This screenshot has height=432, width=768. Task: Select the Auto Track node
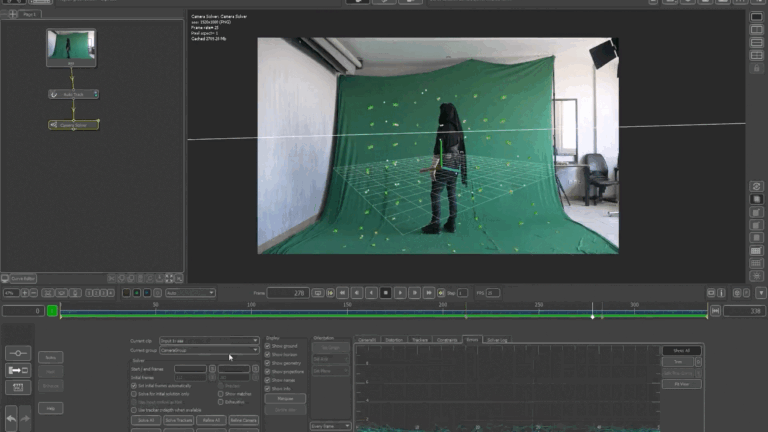(x=73, y=94)
